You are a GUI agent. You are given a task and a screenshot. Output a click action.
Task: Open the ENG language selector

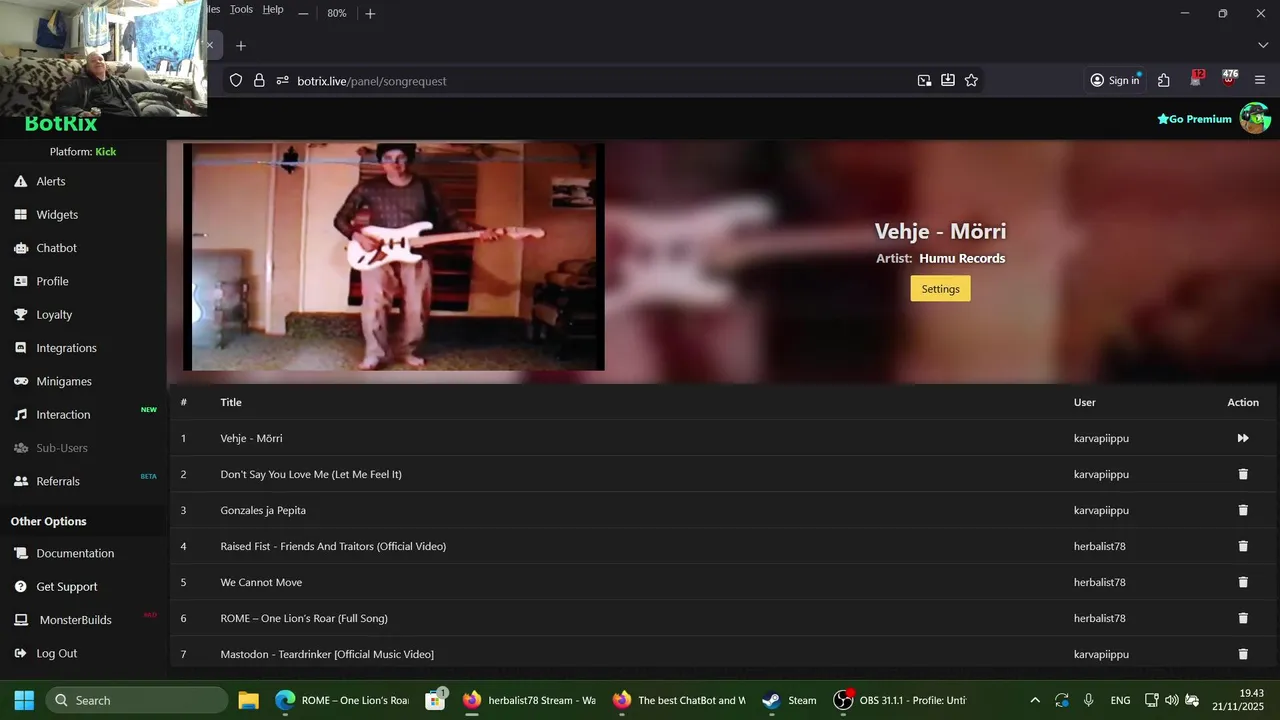(1120, 700)
